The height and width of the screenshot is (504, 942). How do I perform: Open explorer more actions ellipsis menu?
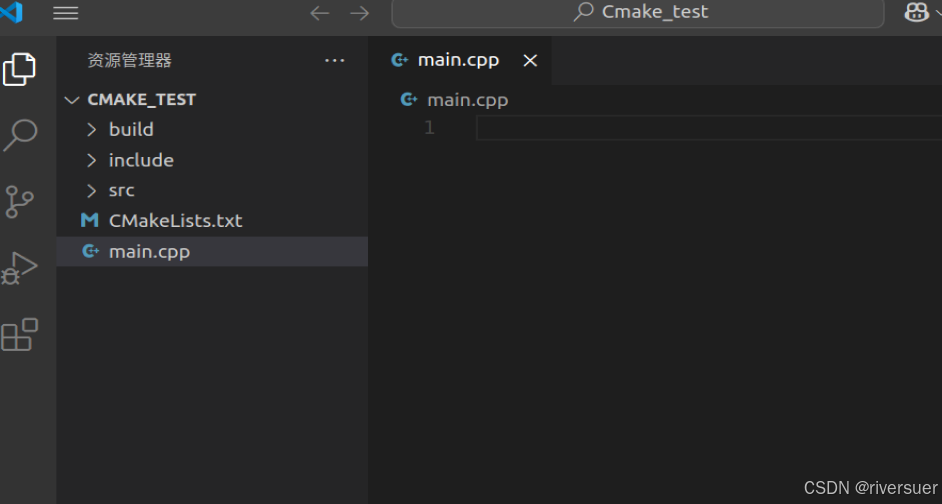335,61
